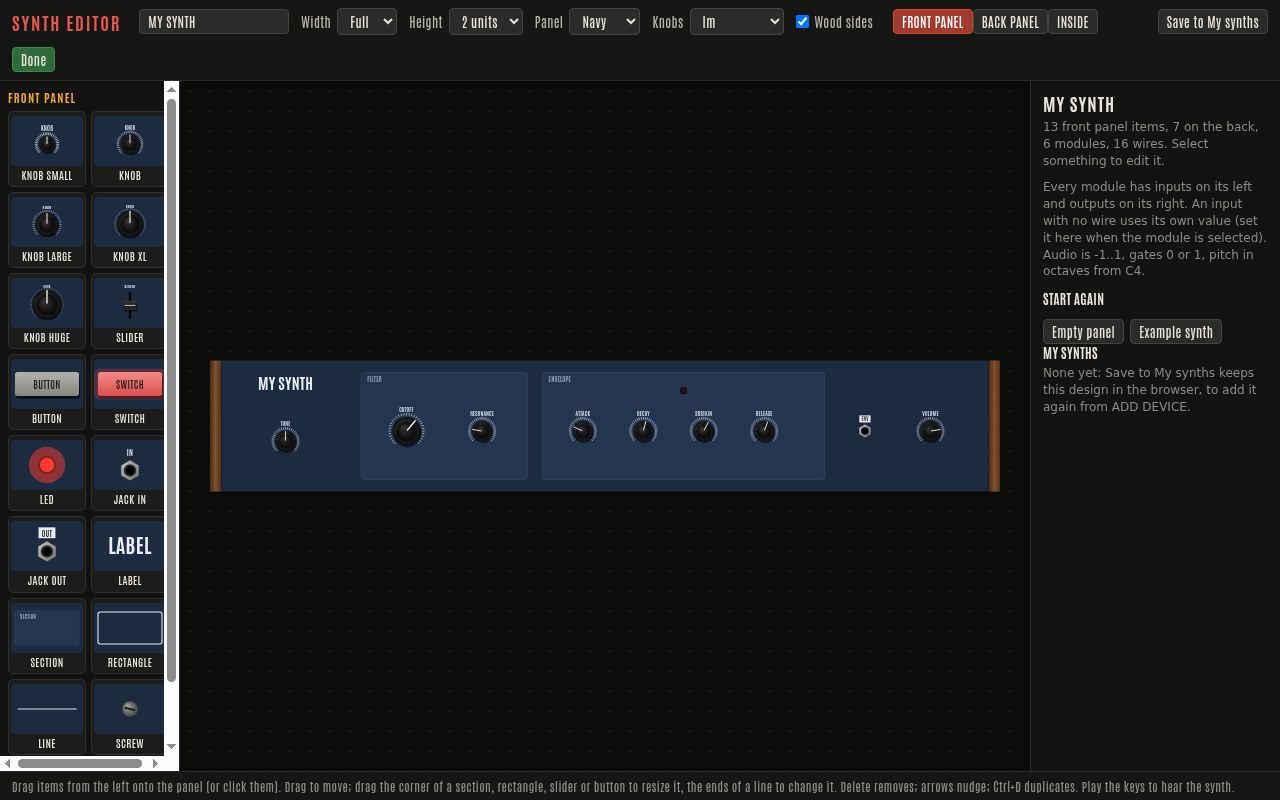Open the Width dropdown
Viewport: 1280px width, 800px height.
tap(367, 21)
